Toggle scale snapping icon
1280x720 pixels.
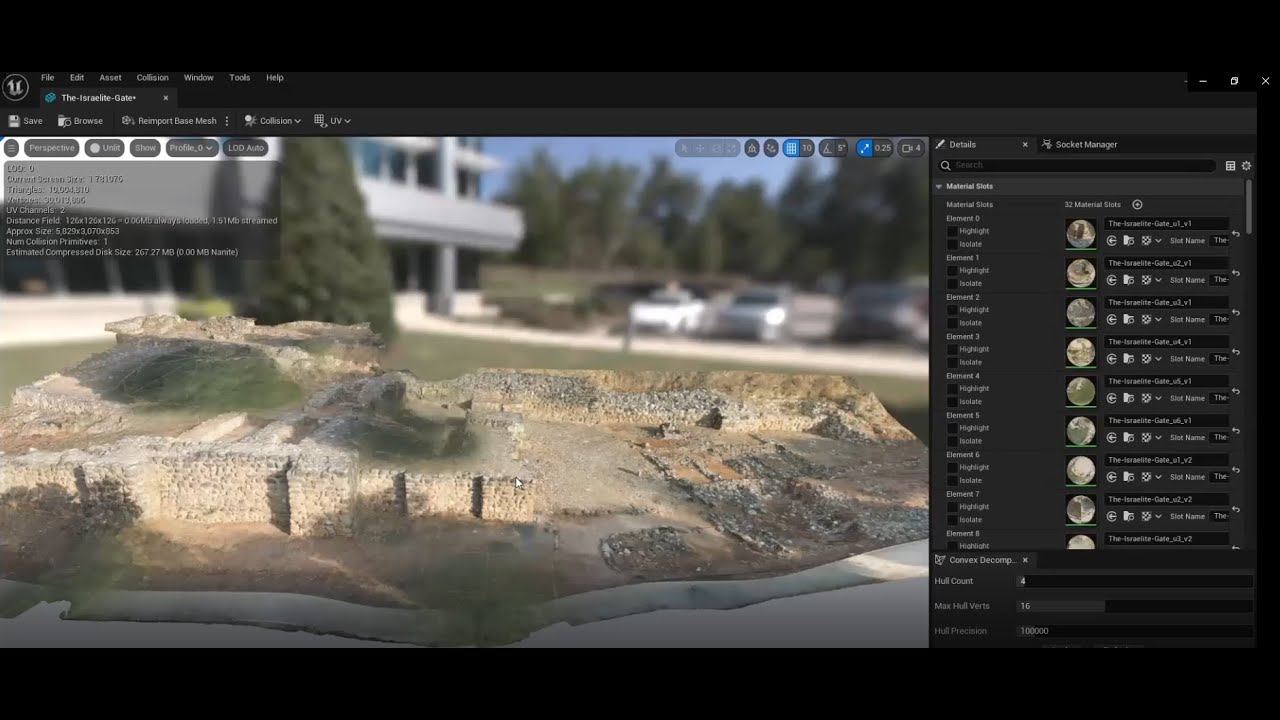pyautogui.click(x=864, y=148)
